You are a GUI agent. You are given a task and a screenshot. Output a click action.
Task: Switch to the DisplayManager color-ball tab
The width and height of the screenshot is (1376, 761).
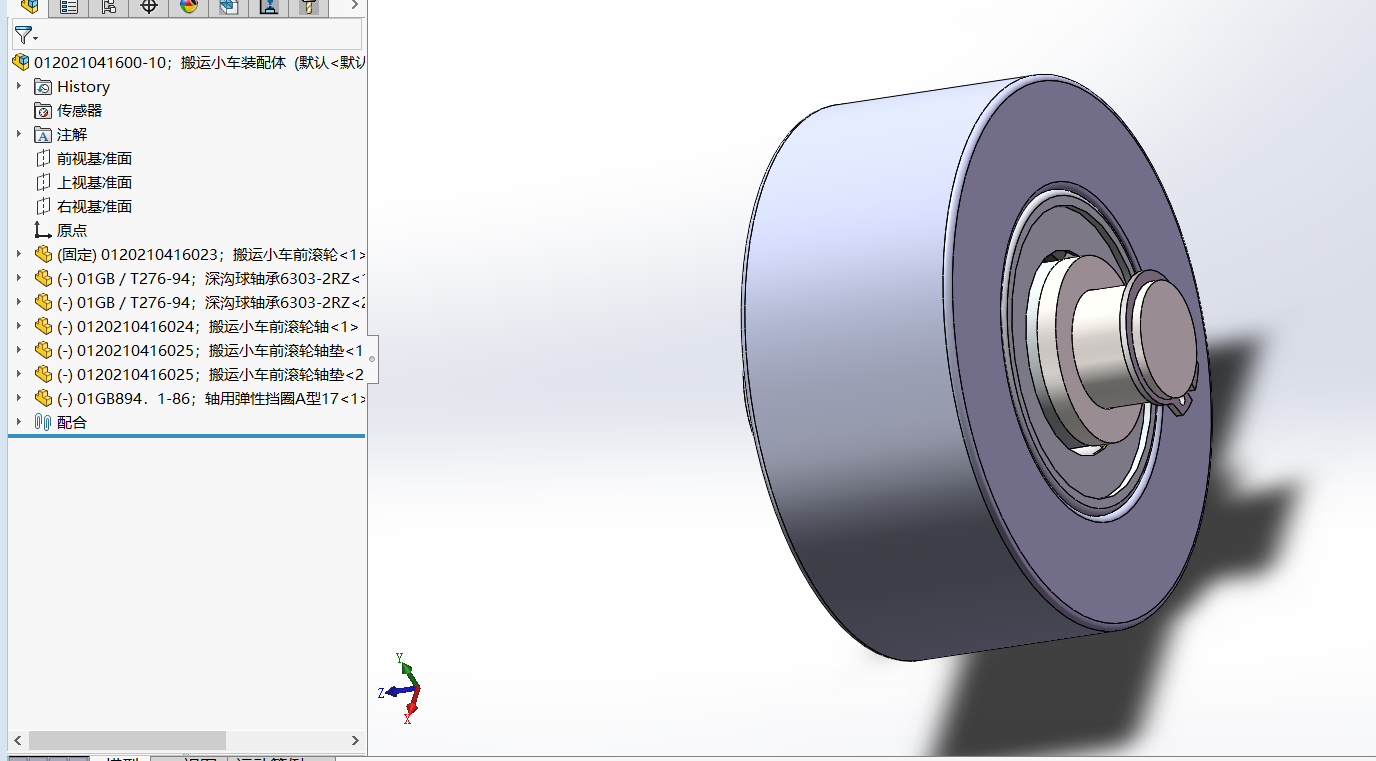(x=188, y=7)
